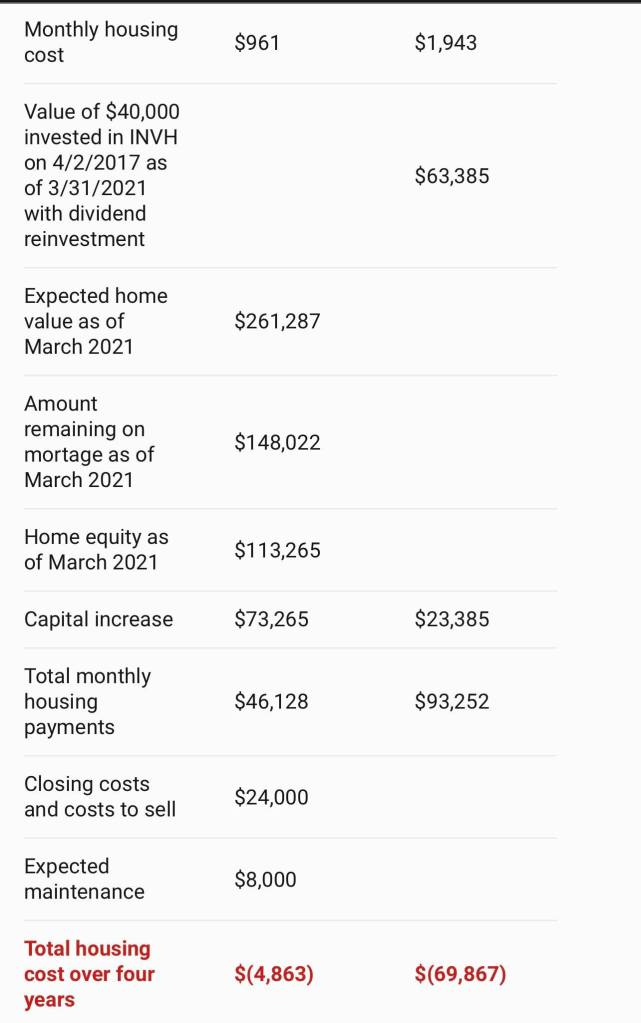The height and width of the screenshot is (1023, 641).
Task: Click the "Amount remaining on mortage" label
Action: (89, 441)
